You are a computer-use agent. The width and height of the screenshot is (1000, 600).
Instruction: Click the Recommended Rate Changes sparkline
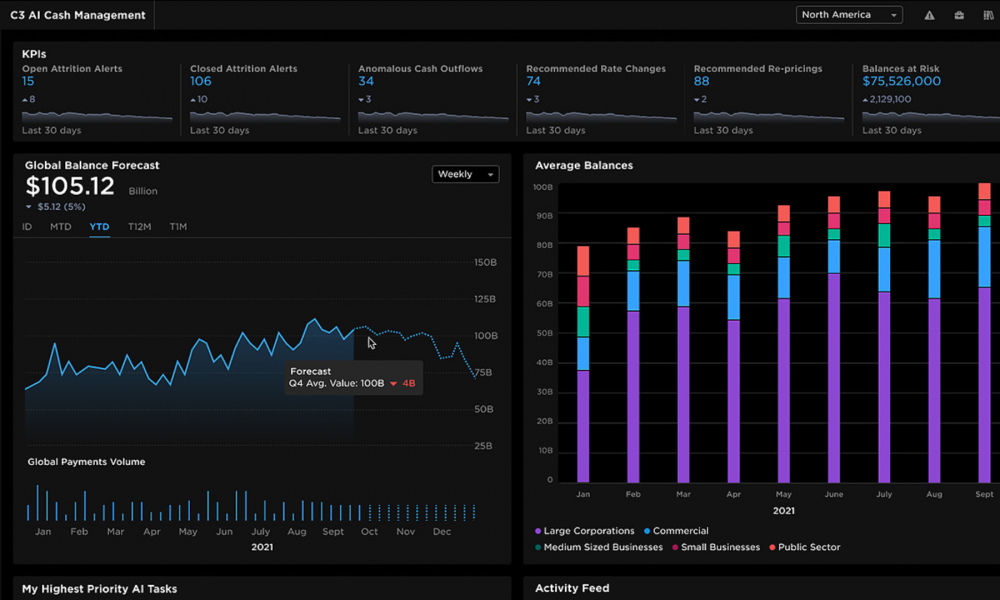(601, 116)
